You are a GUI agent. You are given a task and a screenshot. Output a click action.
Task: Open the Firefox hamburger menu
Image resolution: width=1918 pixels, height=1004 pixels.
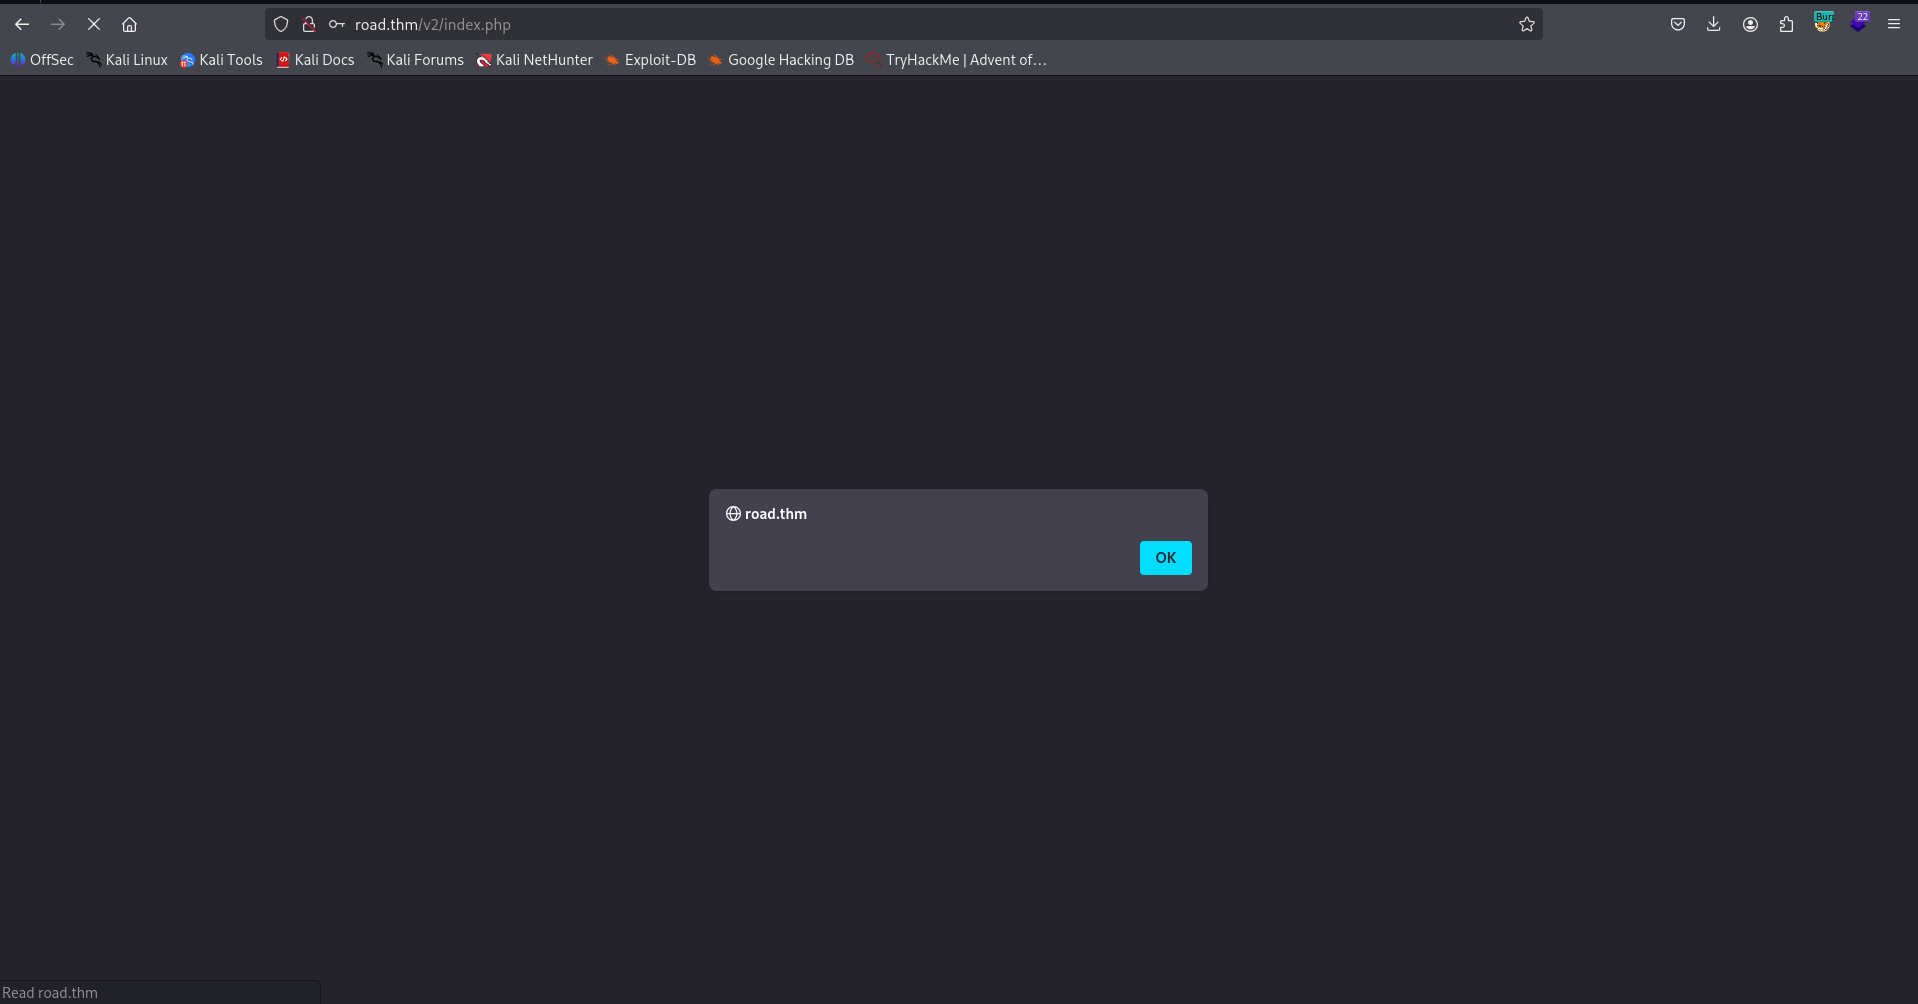click(x=1893, y=23)
